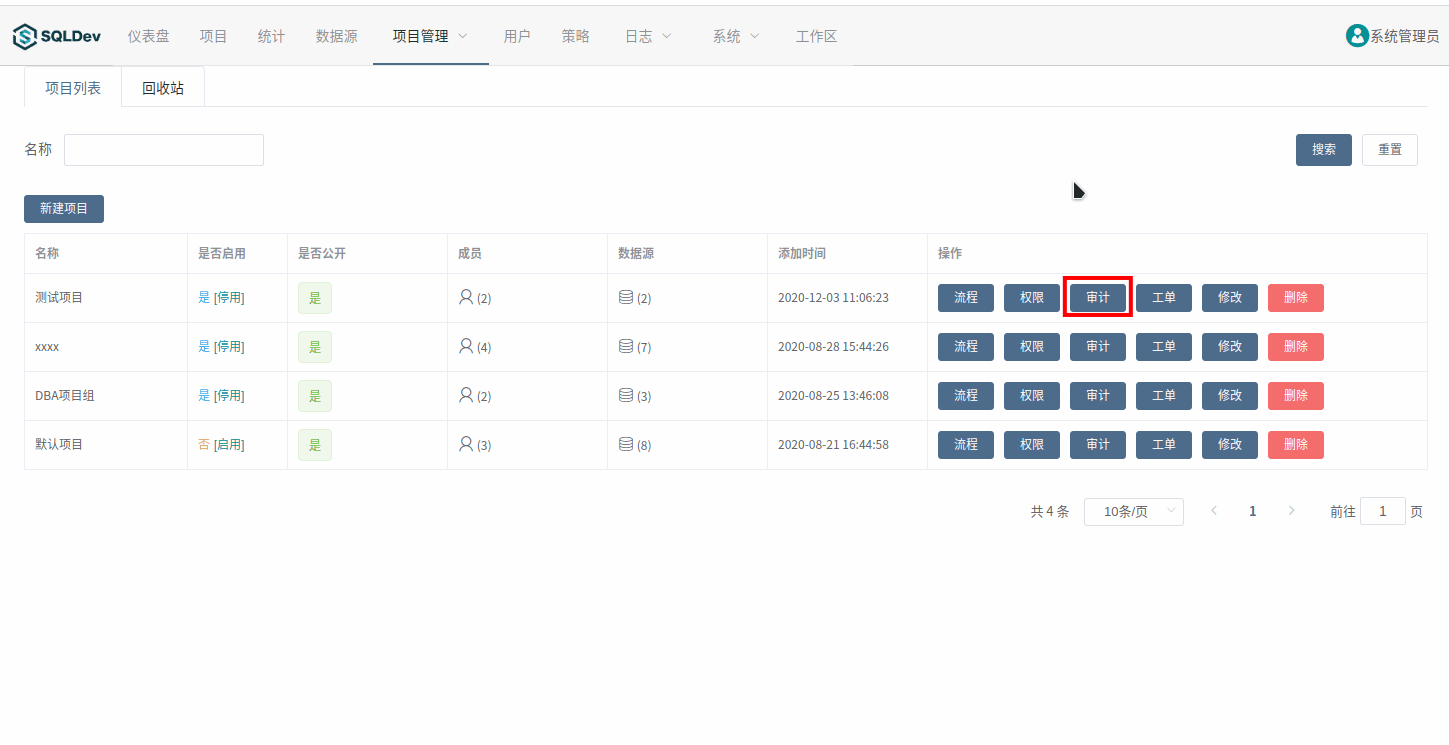Viewport: 1449px width, 745px height.
Task: Click the SQLDev logo icon
Action: pos(24,37)
